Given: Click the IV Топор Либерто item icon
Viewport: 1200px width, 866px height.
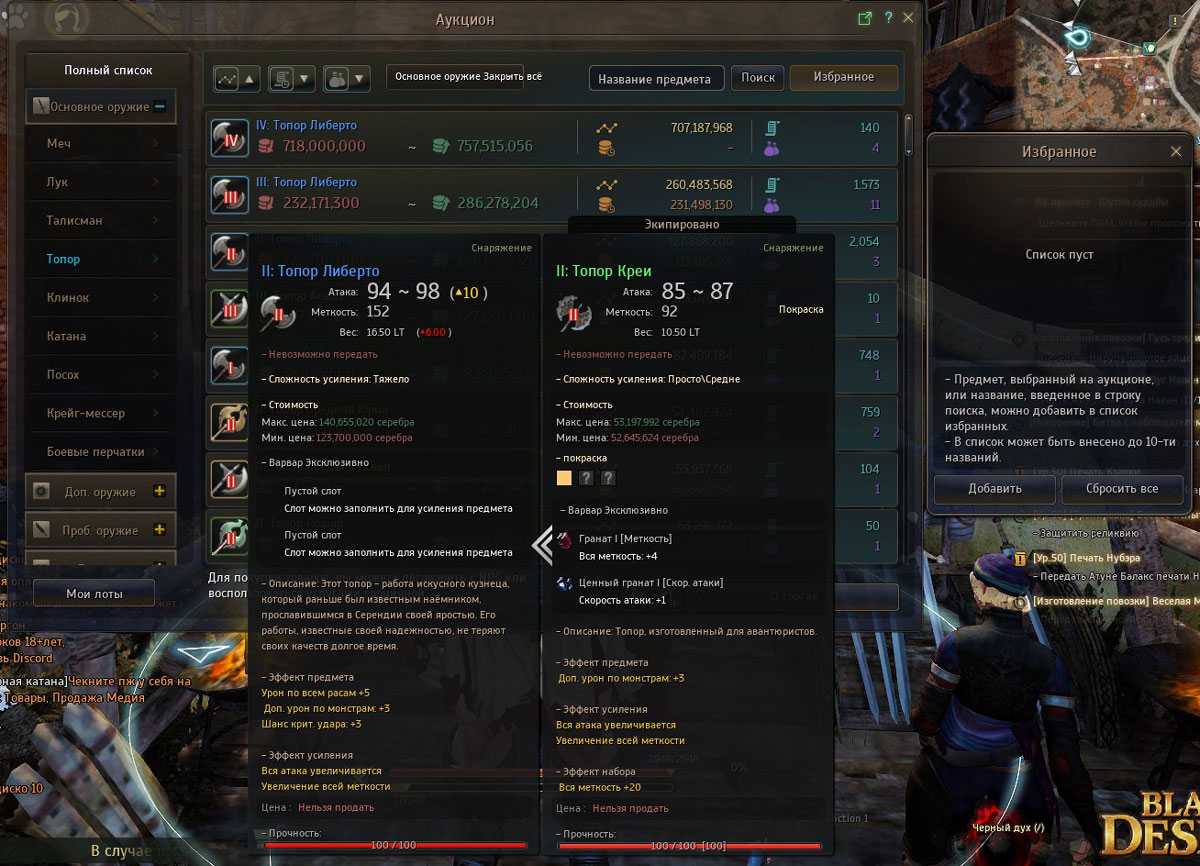Looking at the screenshot, I should [230, 139].
